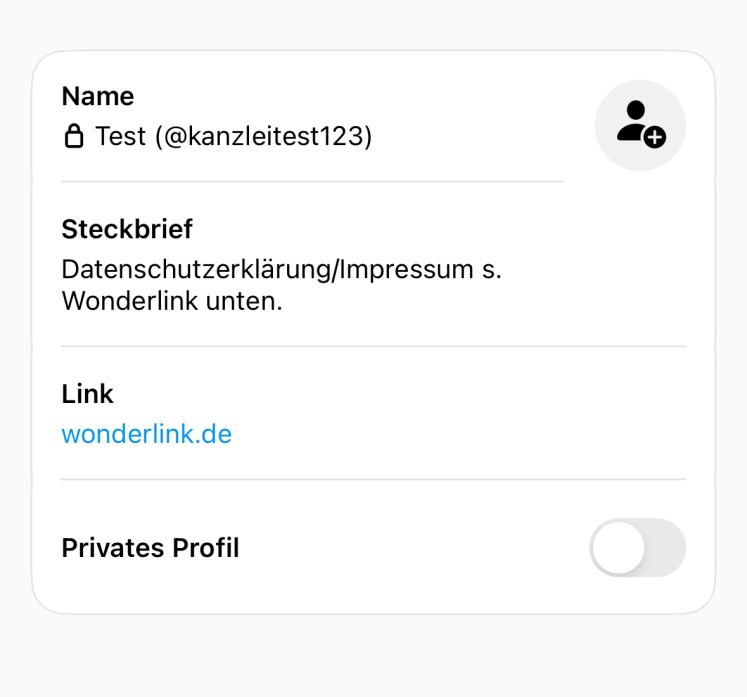
Task: Click the Link heading
Action: tap(88, 394)
